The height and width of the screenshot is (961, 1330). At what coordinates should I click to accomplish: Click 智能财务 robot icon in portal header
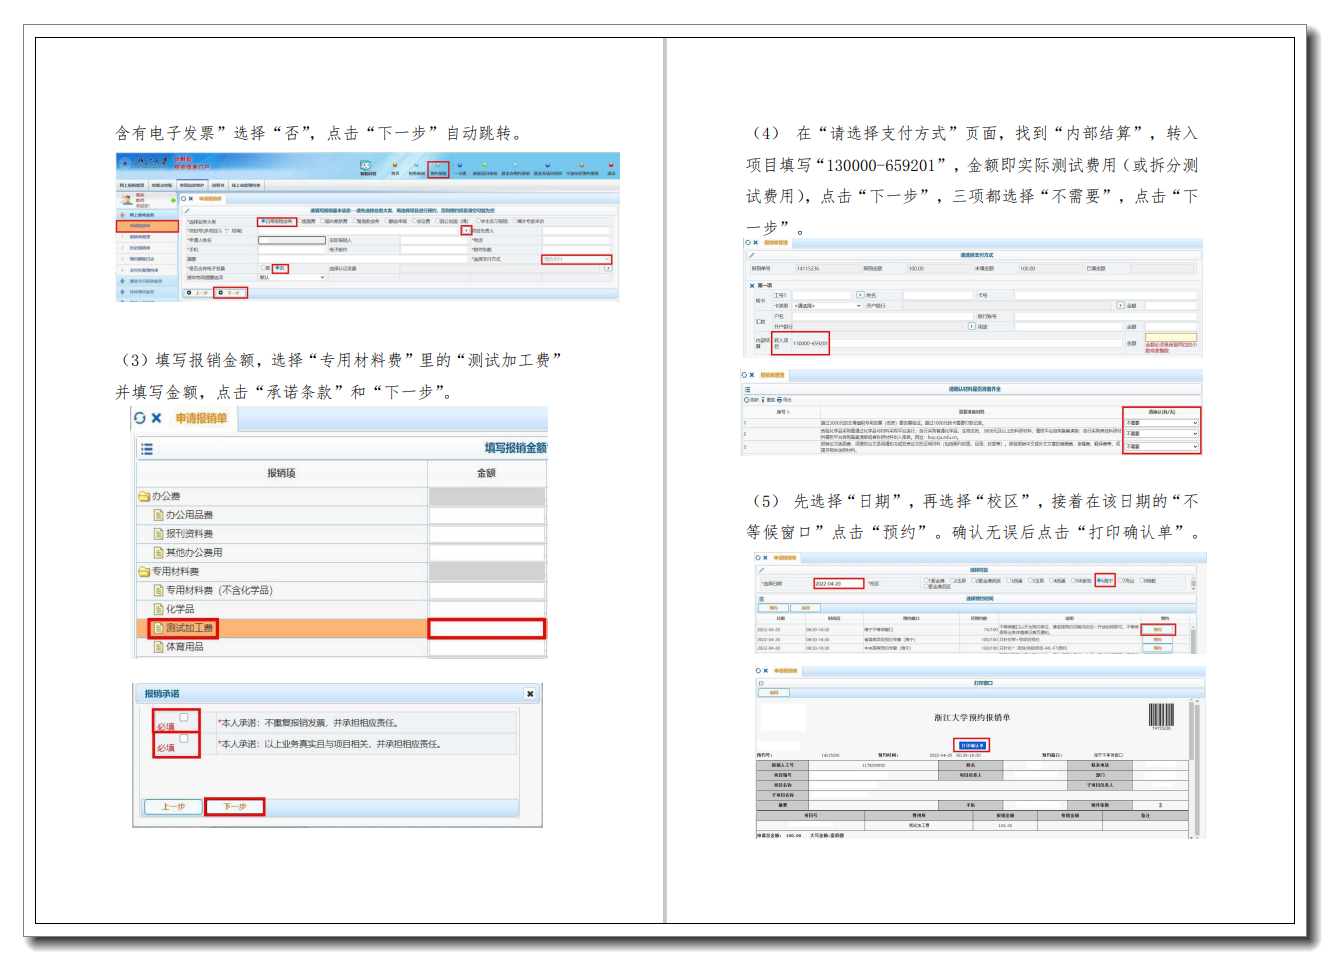point(366,165)
